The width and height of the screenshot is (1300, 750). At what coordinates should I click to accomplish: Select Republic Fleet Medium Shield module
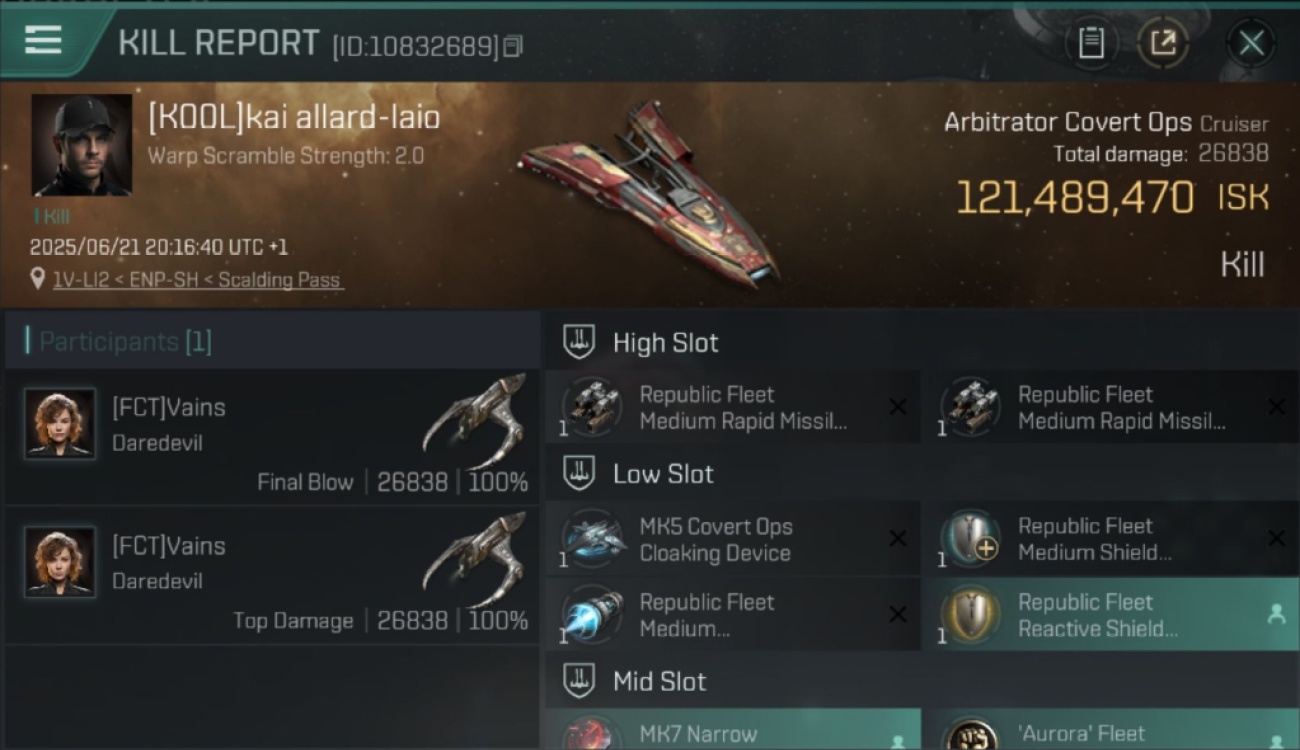(1111, 539)
